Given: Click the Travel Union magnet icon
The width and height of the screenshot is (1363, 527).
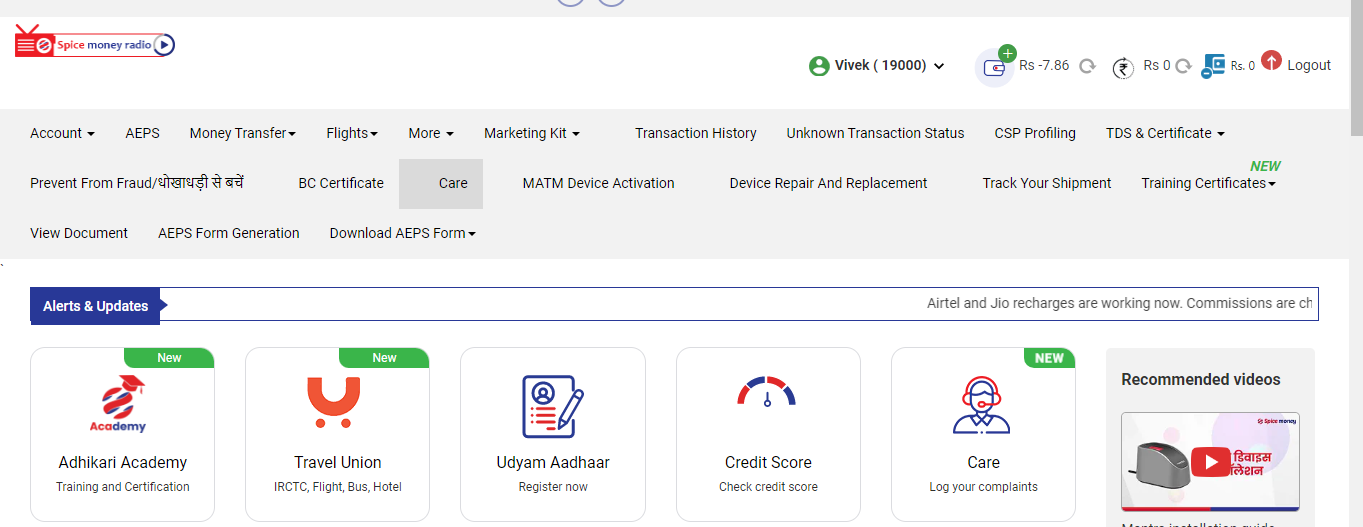Looking at the screenshot, I should tap(334, 402).
